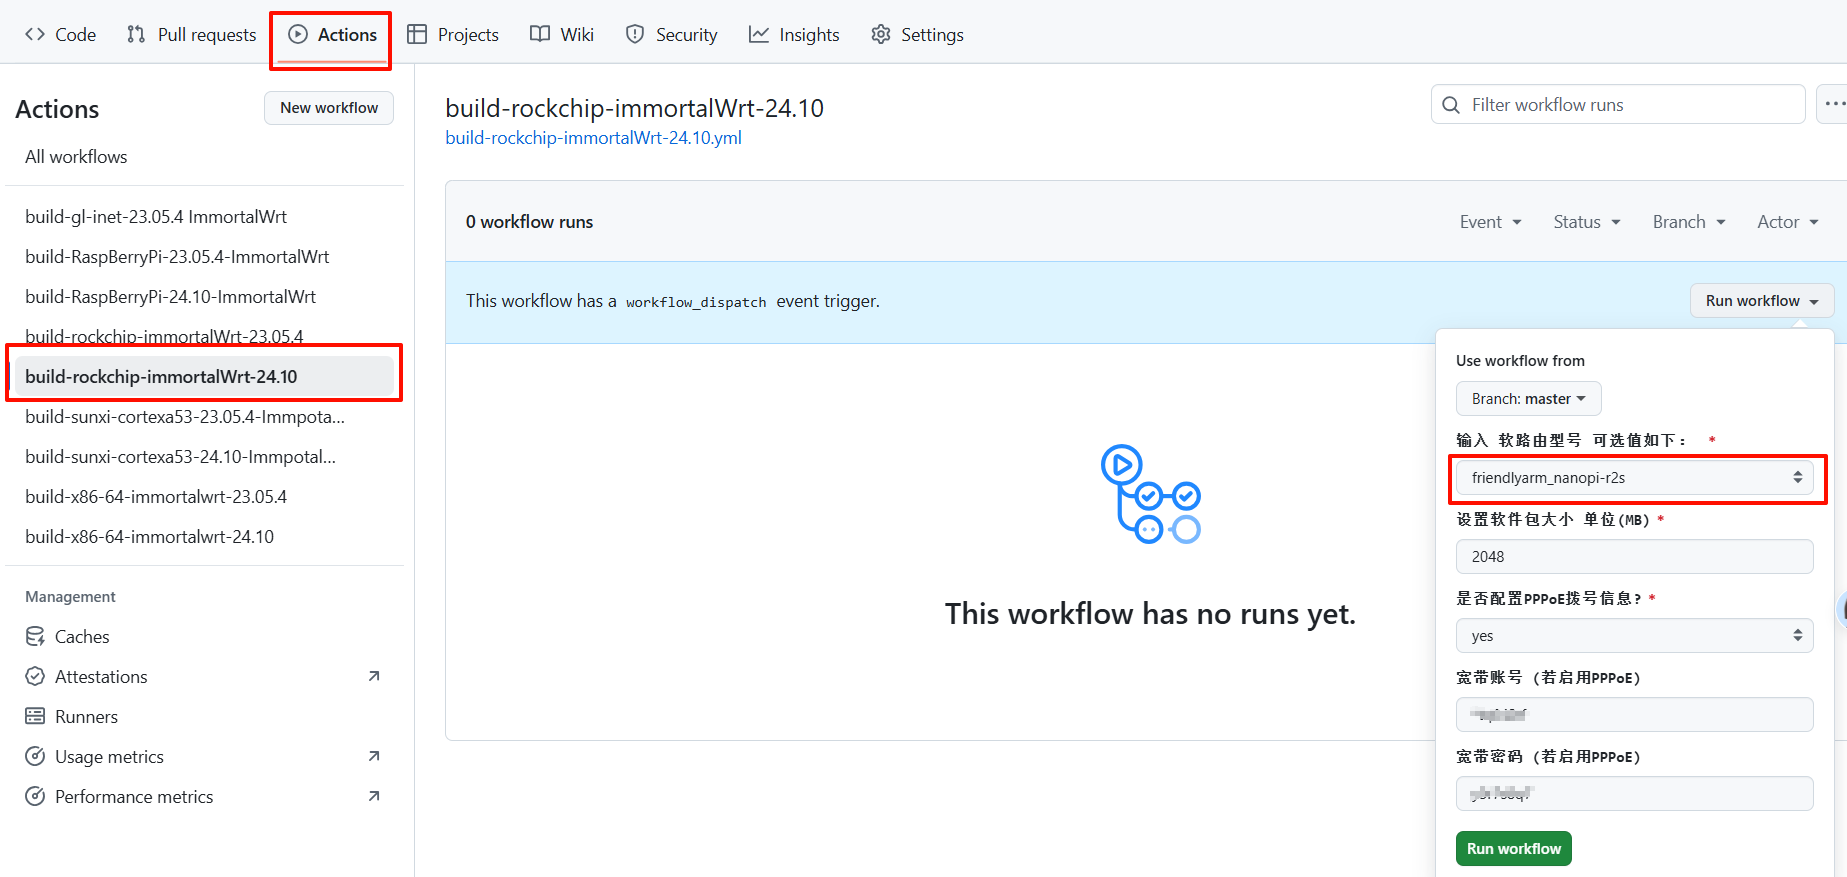Open build-RaspBerryPi-24.10-ImmortalWrt workflow

(x=170, y=297)
